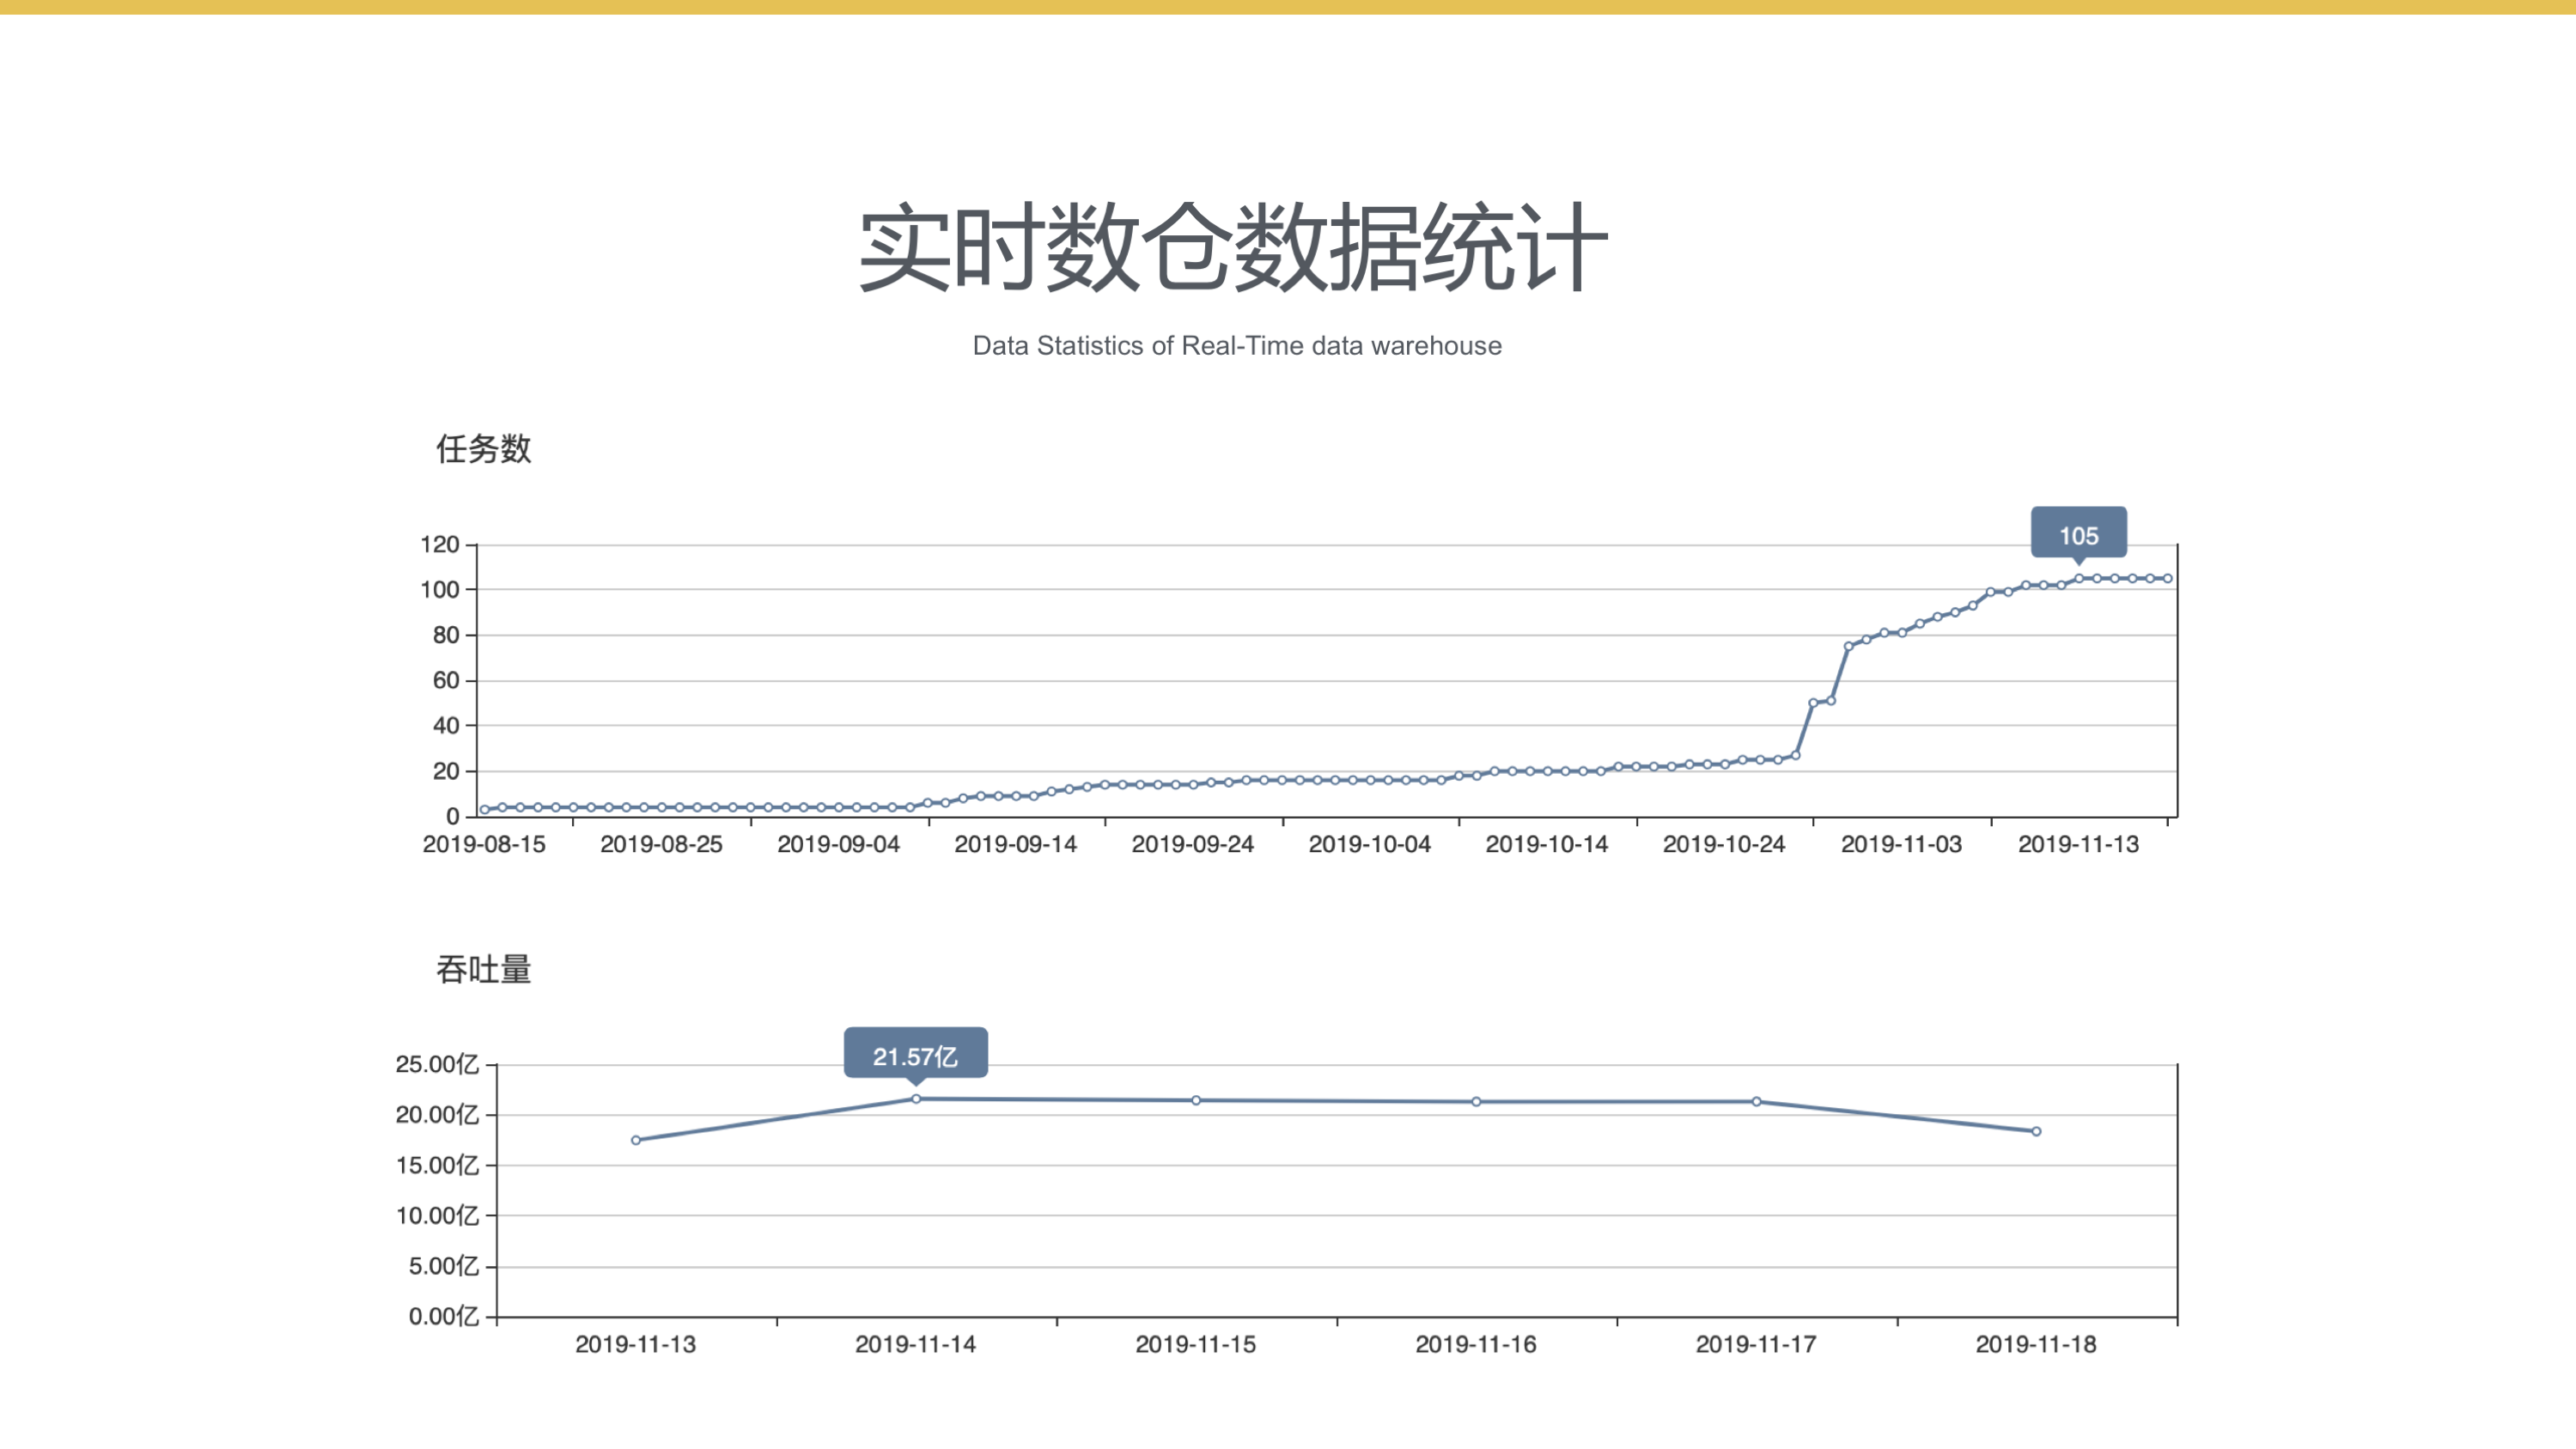Click the subtitle Data Statistics of Real-Time data warehouse
2576x1449 pixels.
(x=1237, y=346)
